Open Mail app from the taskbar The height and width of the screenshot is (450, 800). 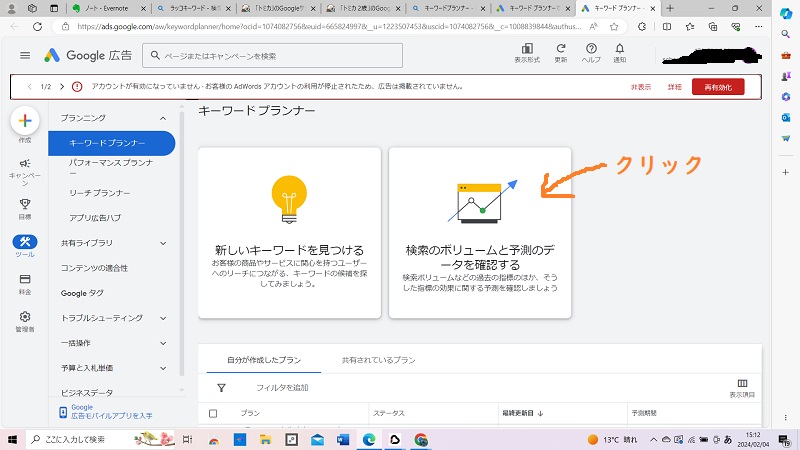click(x=317, y=439)
